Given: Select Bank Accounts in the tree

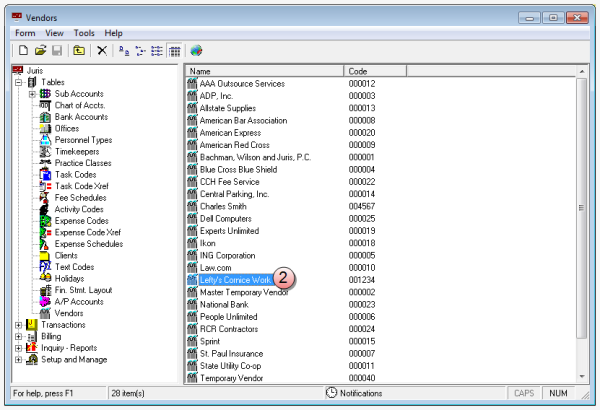Looking at the screenshot, I should [x=81, y=117].
